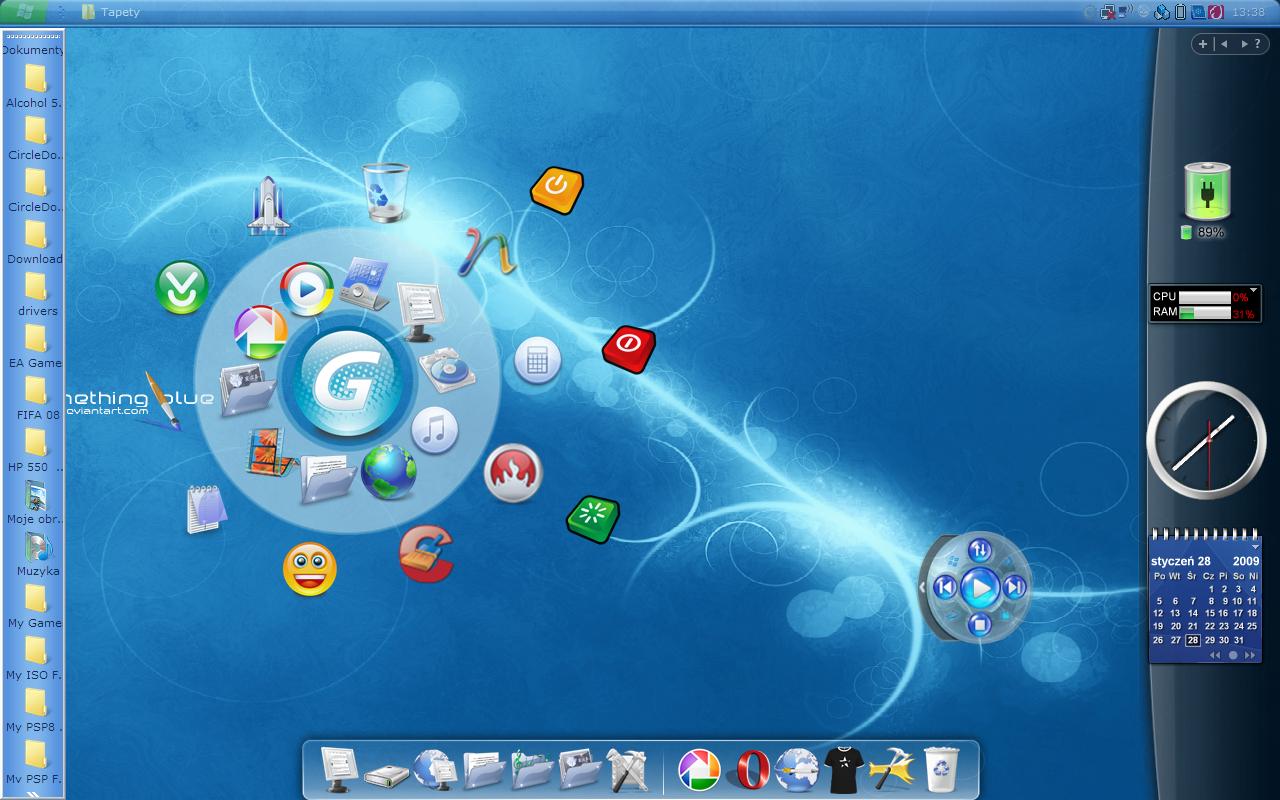Click the central G dock button
The image size is (1280, 800).
(x=348, y=385)
